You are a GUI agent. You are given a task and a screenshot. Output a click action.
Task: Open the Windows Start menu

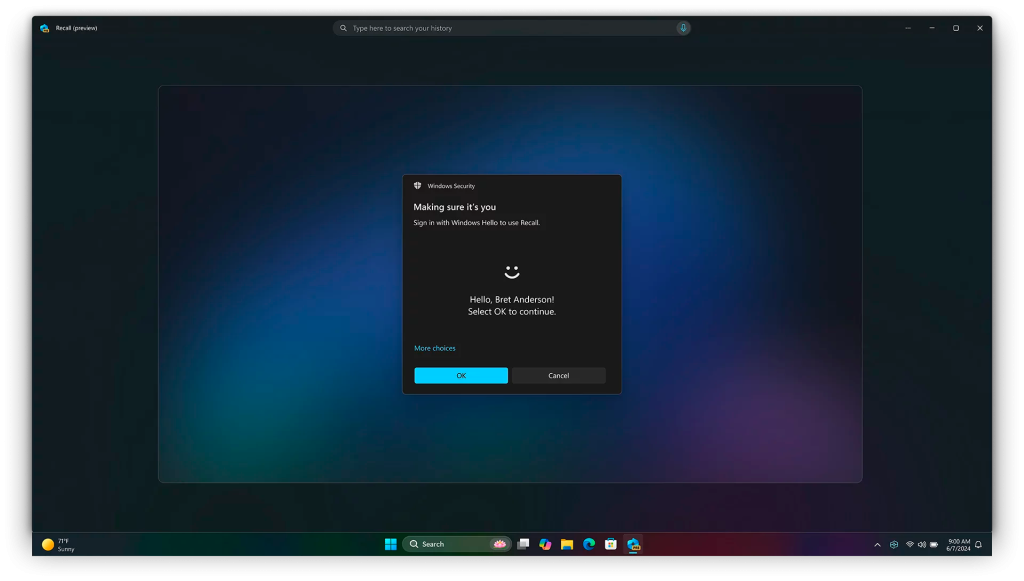tap(391, 544)
